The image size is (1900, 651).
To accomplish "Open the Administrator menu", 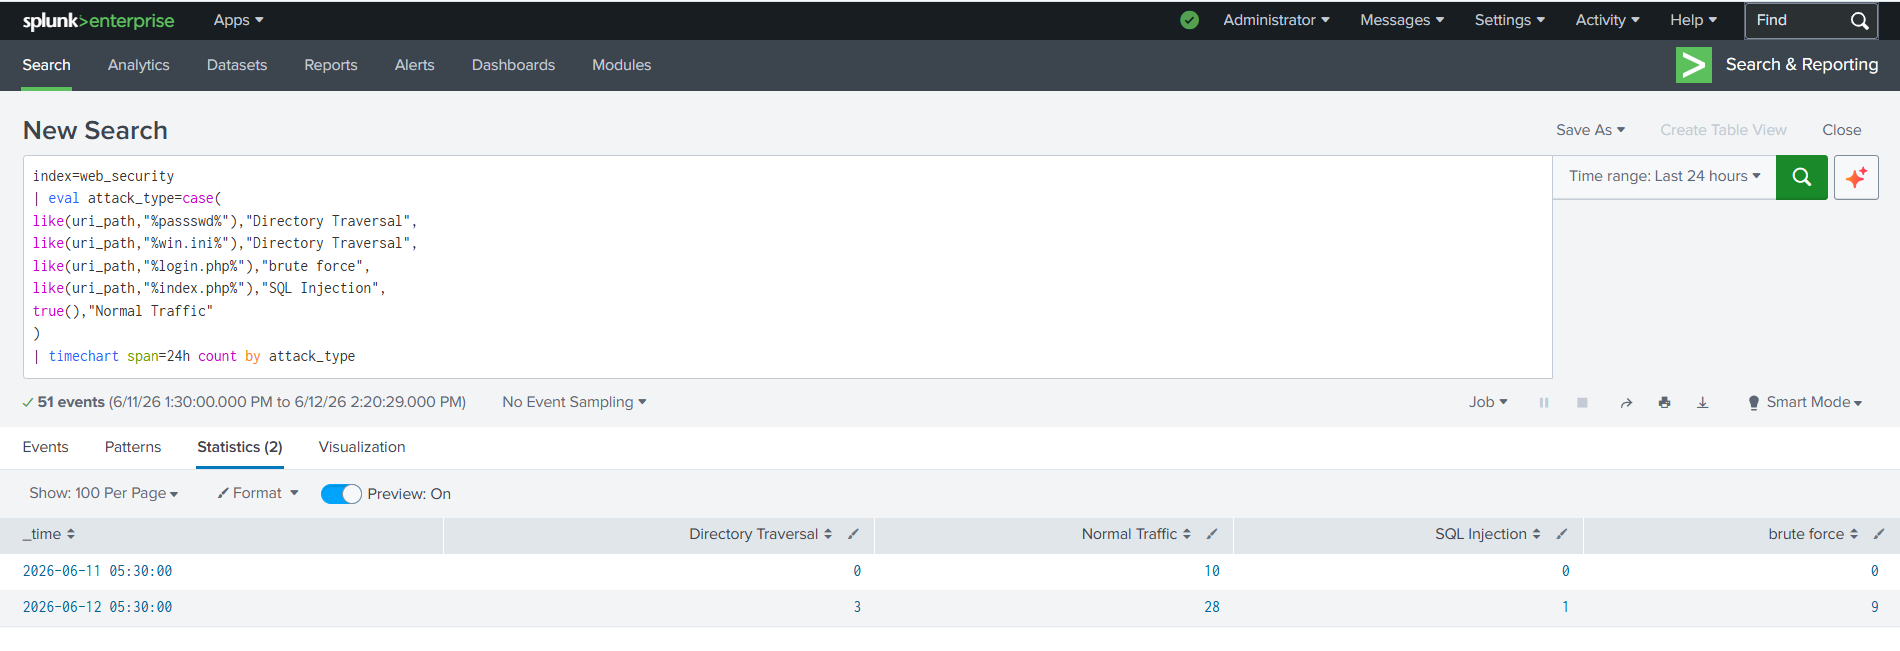I will (x=1276, y=20).
